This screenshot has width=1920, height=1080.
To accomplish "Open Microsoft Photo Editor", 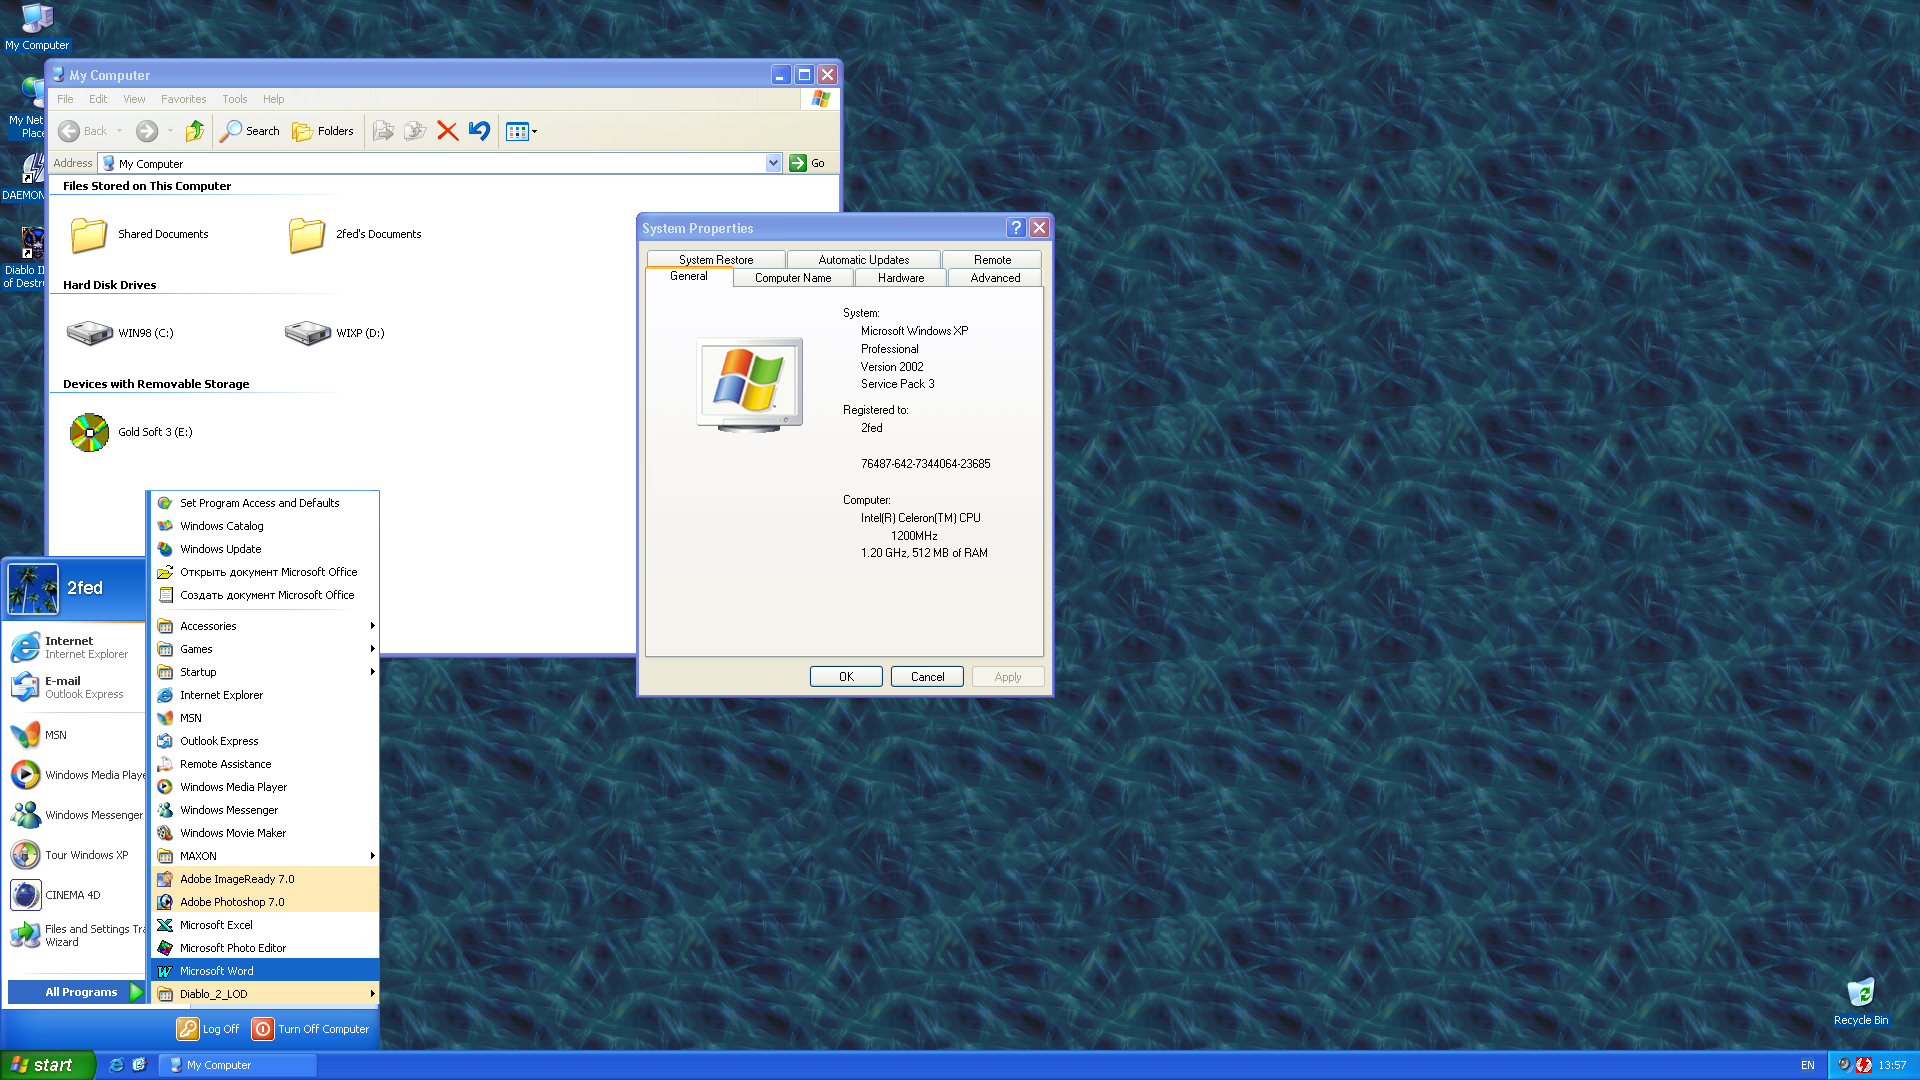I will coord(265,948).
